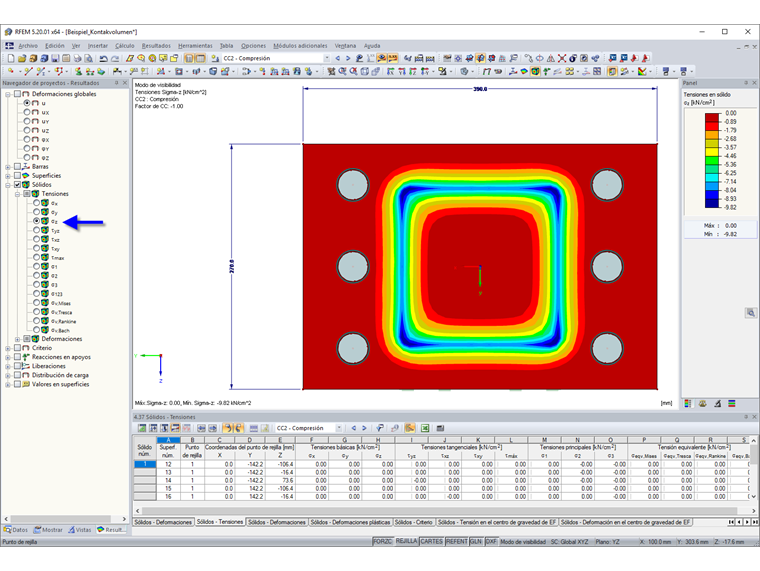Click the print preview icon
Screen dimensions: 760x571
click(88, 58)
